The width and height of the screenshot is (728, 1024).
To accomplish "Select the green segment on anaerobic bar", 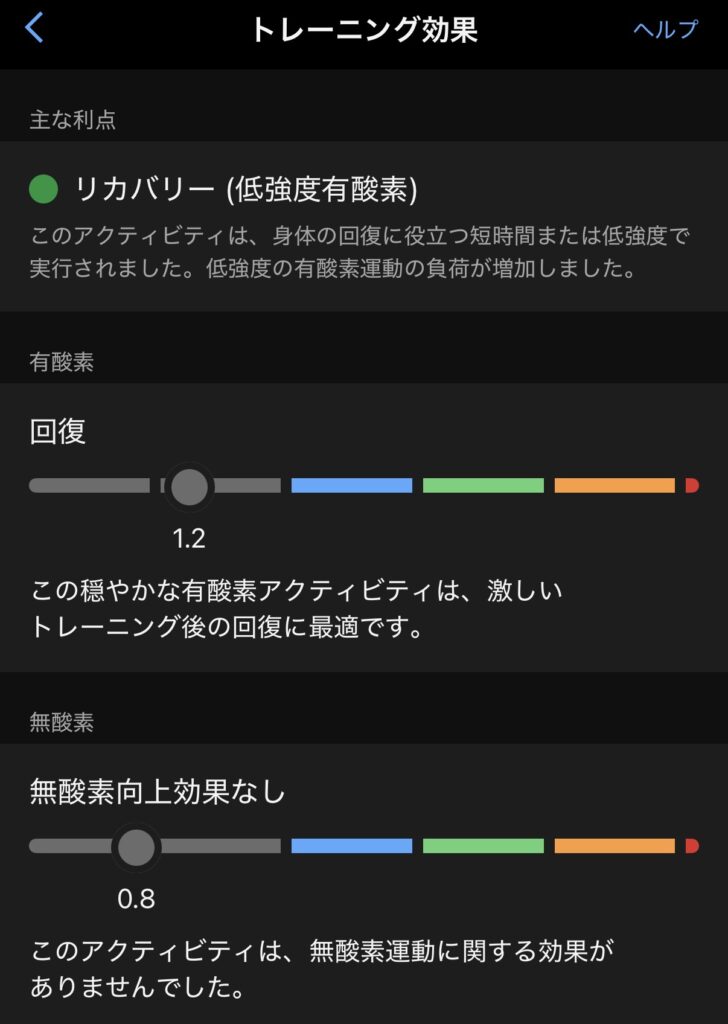I will pos(483,846).
